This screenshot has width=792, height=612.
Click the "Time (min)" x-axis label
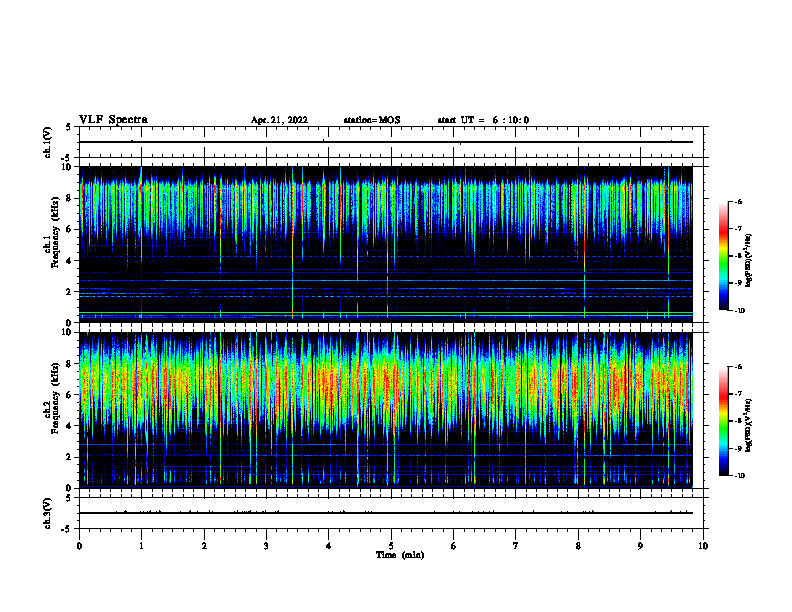[400, 555]
